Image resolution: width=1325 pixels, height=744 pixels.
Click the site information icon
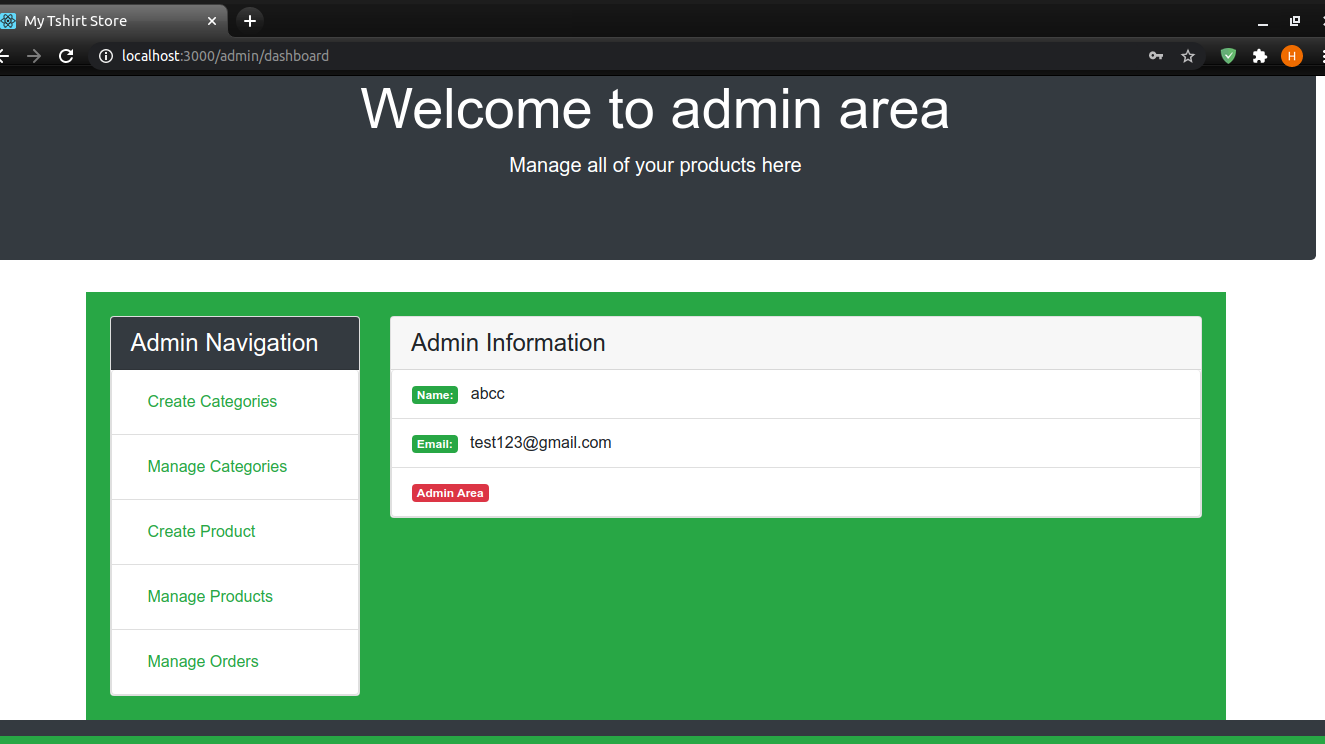pyautogui.click(x=106, y=56)
